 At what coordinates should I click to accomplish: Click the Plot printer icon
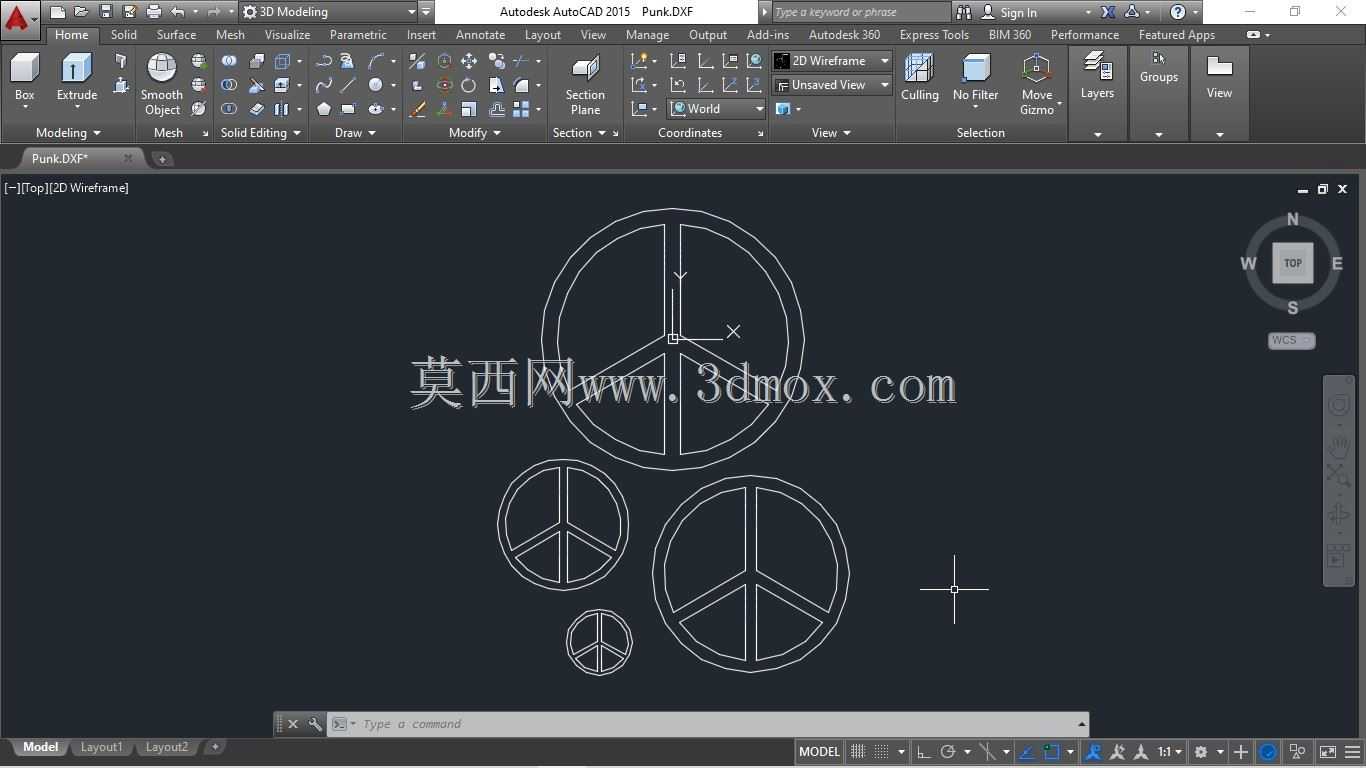(153, 12)
